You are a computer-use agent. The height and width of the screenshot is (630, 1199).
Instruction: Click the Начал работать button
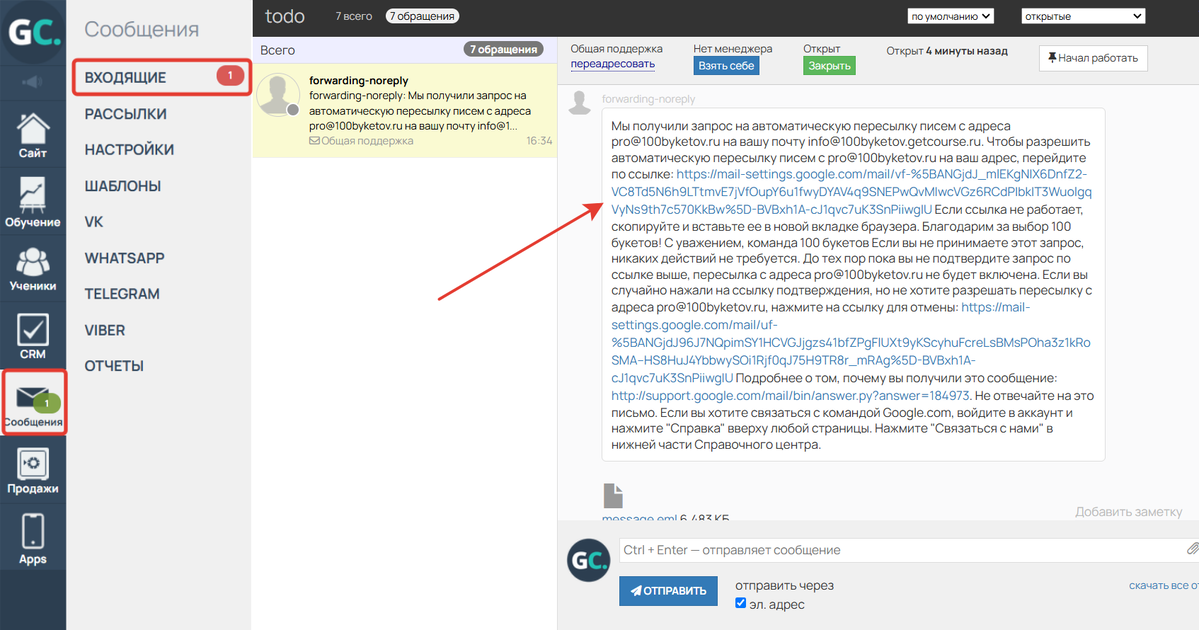point(1093,58)
